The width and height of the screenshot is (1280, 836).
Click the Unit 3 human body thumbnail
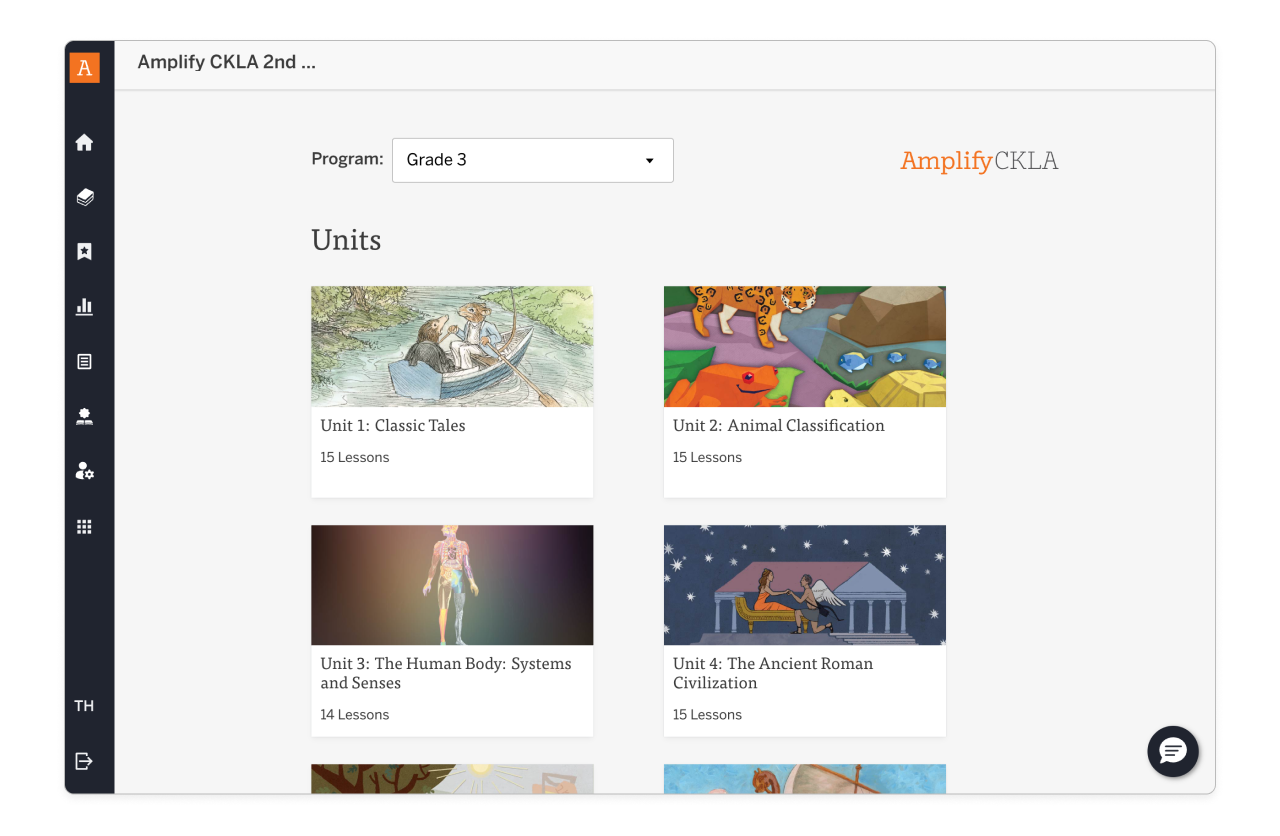[452, 585]
